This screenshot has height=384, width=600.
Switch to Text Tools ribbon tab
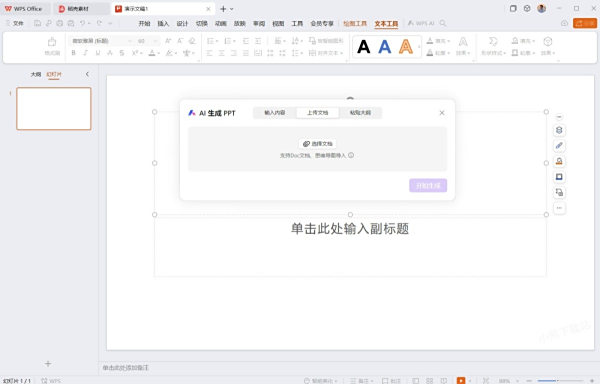pyautogui.click(x=386, y=24)
